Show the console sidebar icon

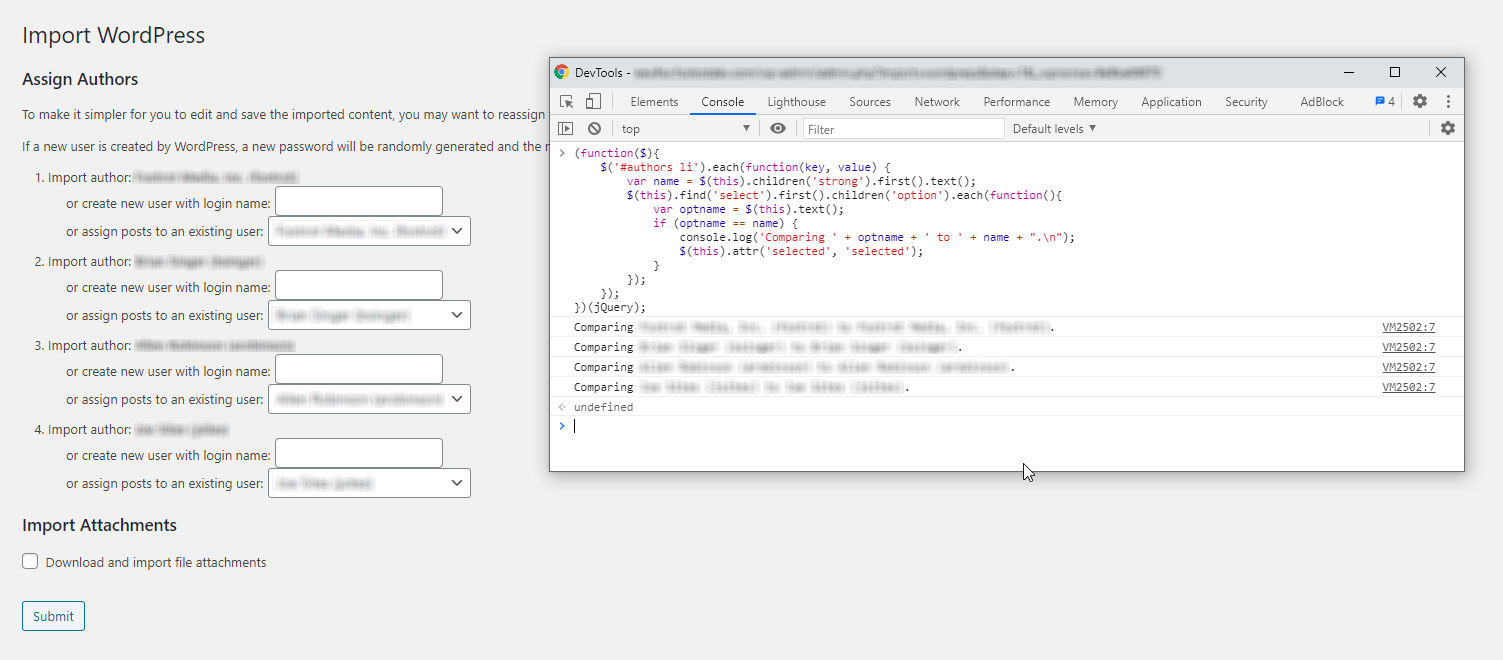point(566,128)
